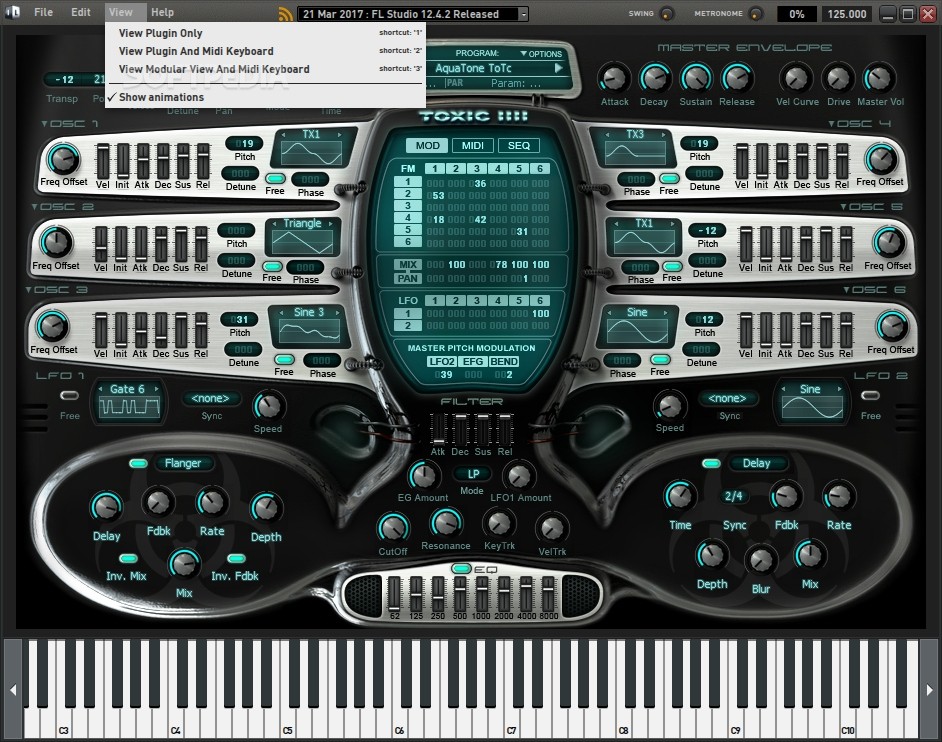
Task: Toggle the EQ enable switch
Action: 461,568
